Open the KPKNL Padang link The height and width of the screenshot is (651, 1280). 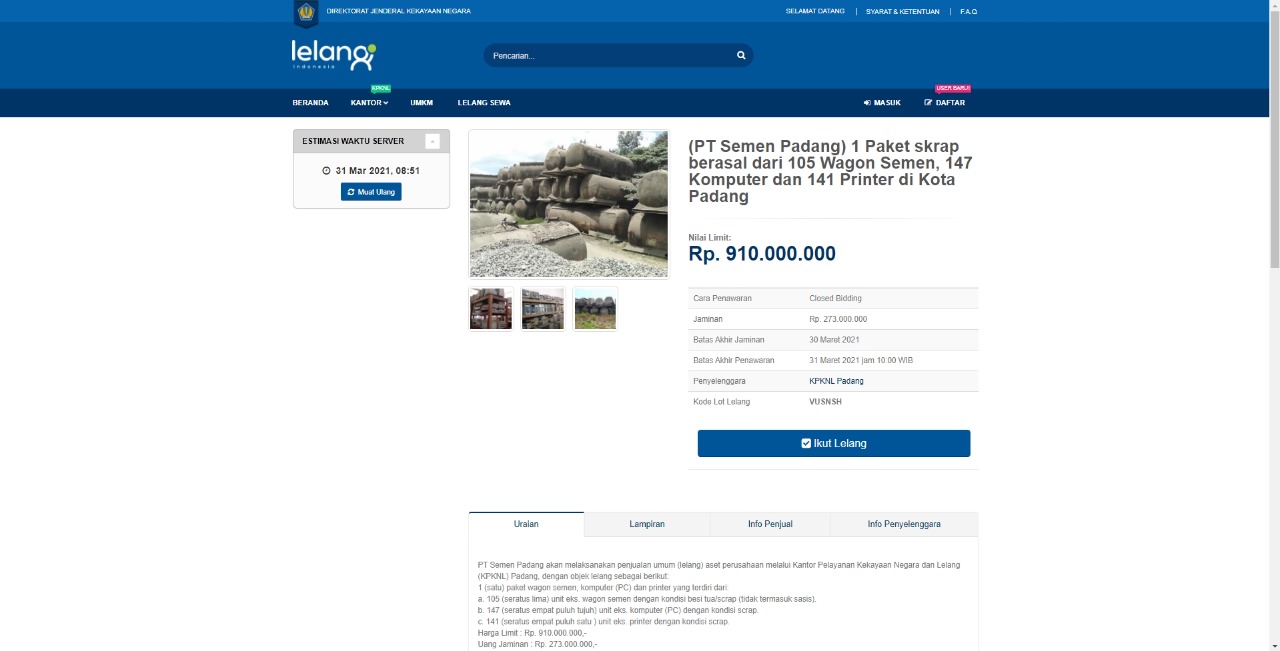(x=836, y=381)
